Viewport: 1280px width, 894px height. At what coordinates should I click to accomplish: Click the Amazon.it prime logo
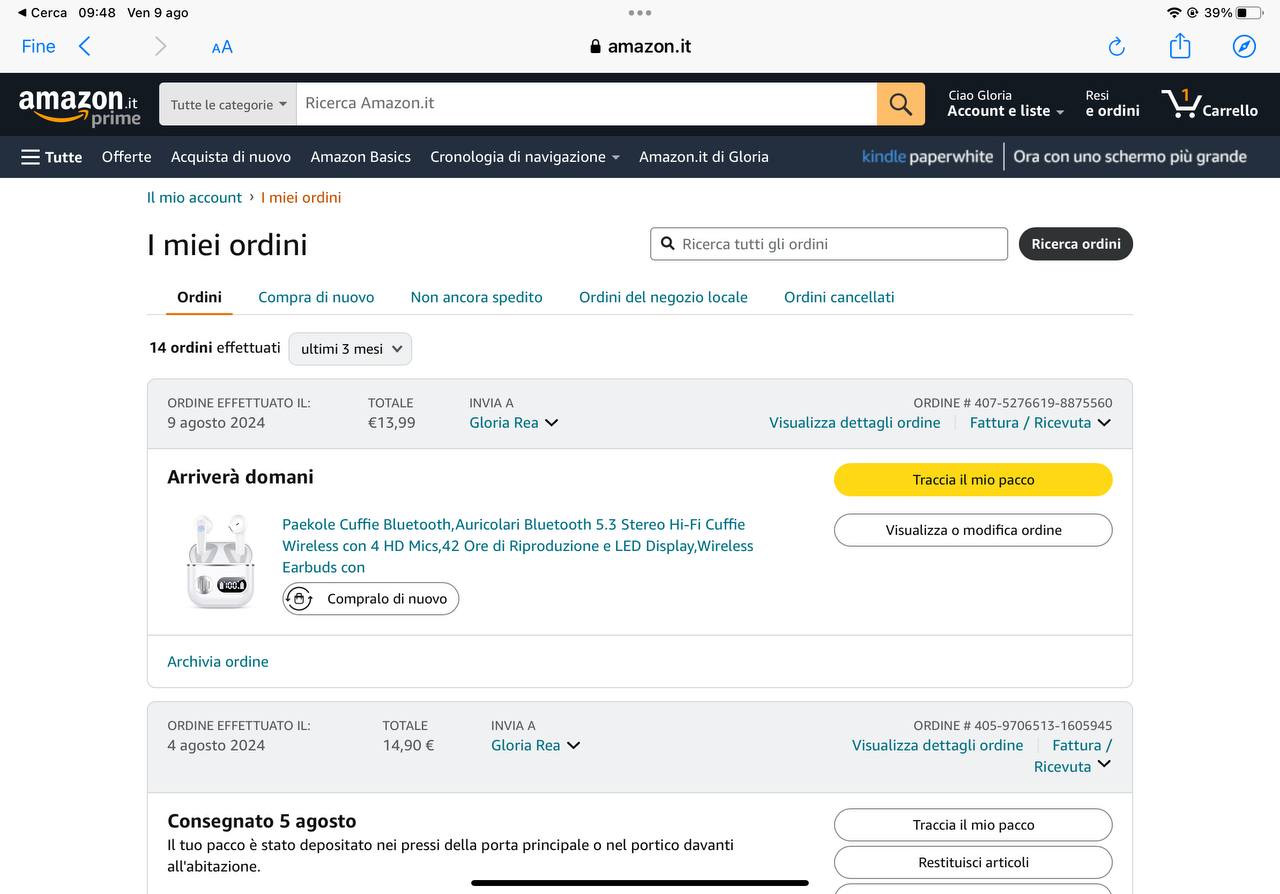tap(79, 105)
